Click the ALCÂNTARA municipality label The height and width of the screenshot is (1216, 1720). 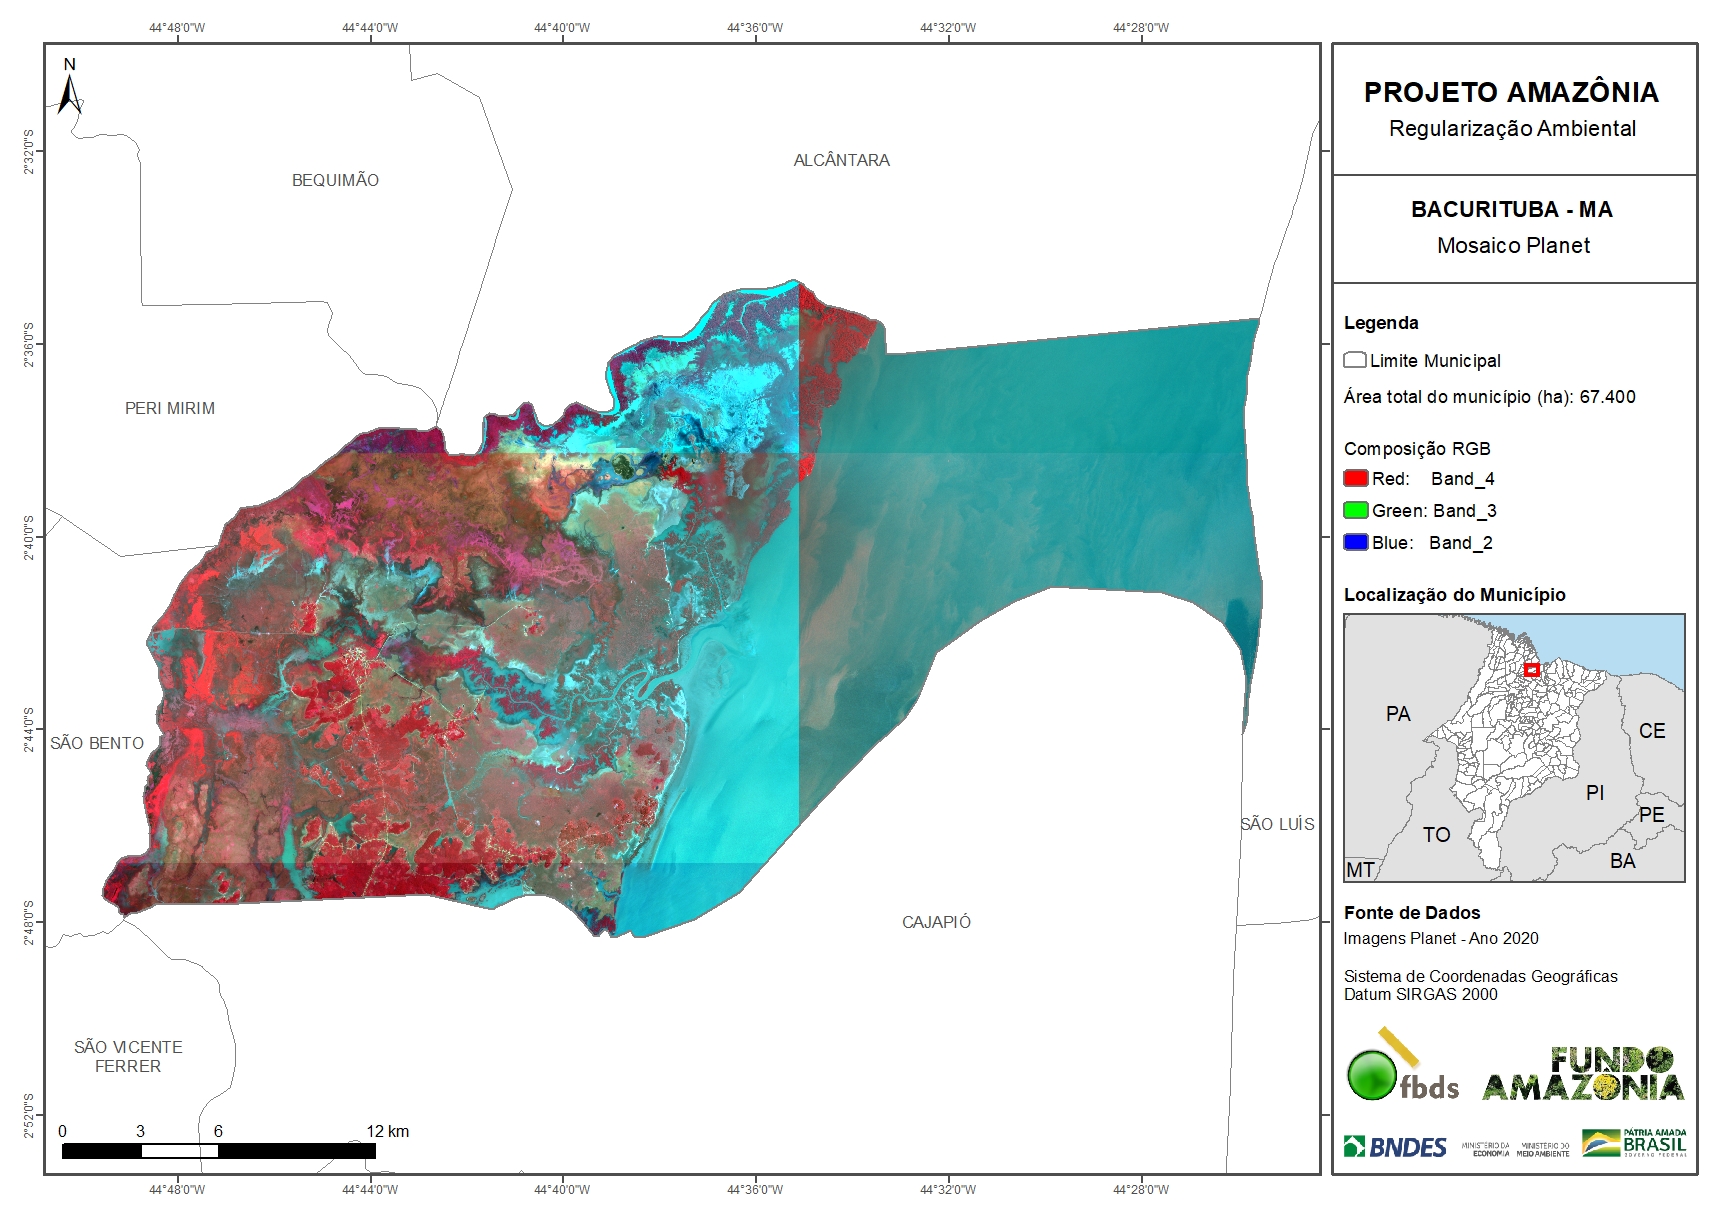[x=841, y=160]
